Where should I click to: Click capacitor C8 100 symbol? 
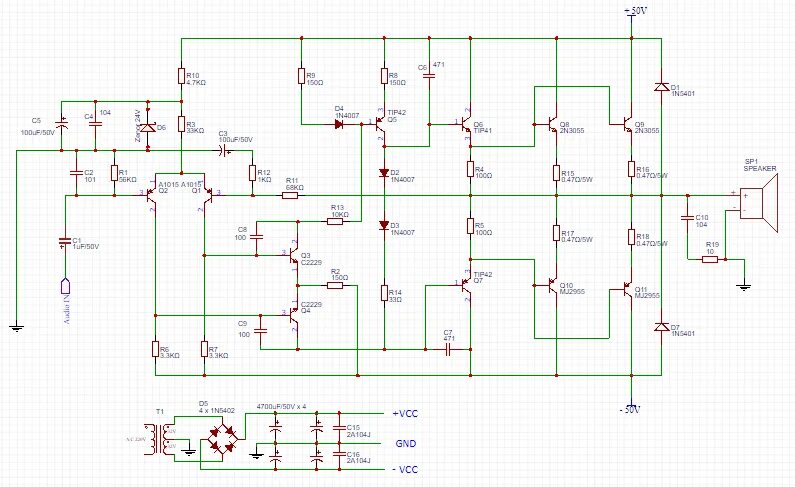[x=256, y=237]
